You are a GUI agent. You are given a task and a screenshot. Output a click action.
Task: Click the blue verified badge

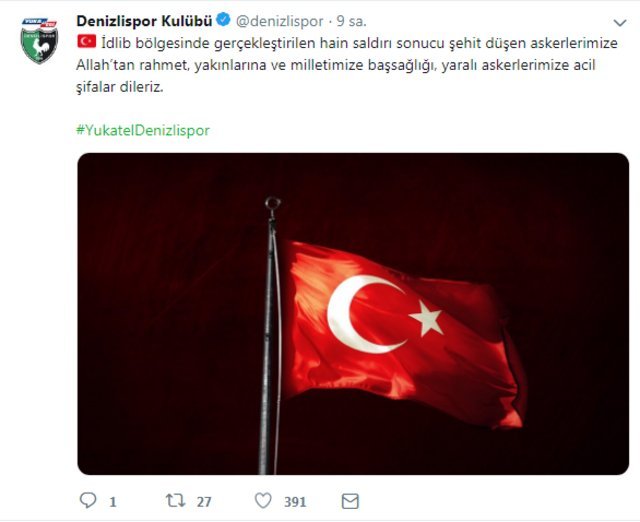point(223,20)
